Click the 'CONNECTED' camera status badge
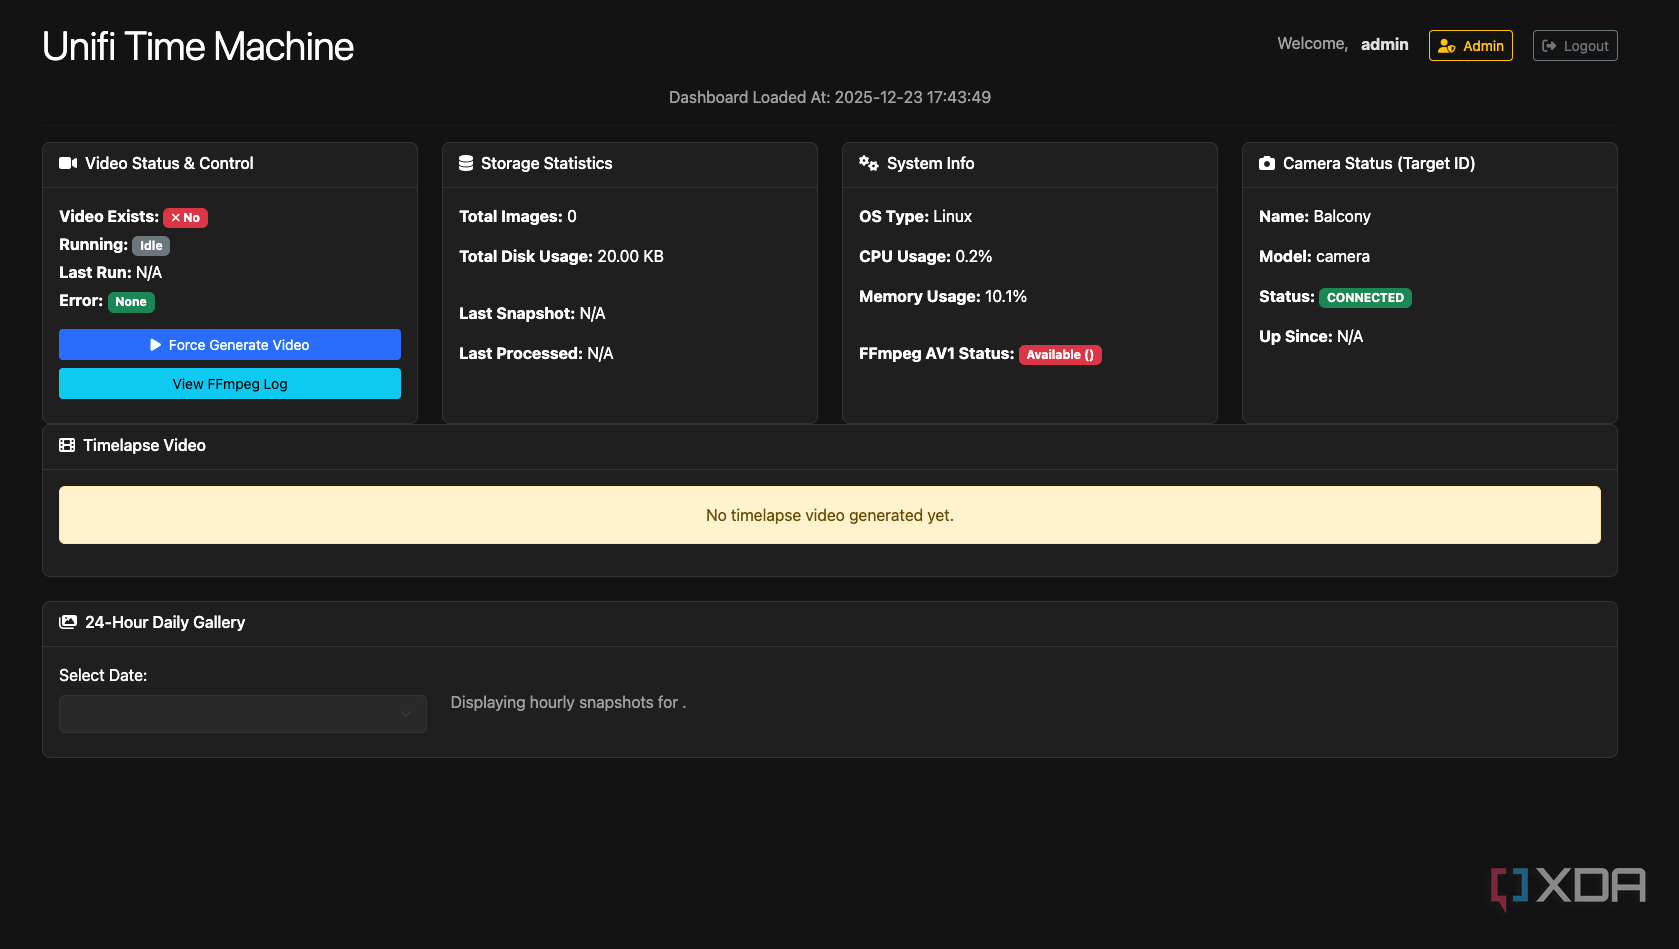The image size is (1679, 949). (x=1365, y=298)
